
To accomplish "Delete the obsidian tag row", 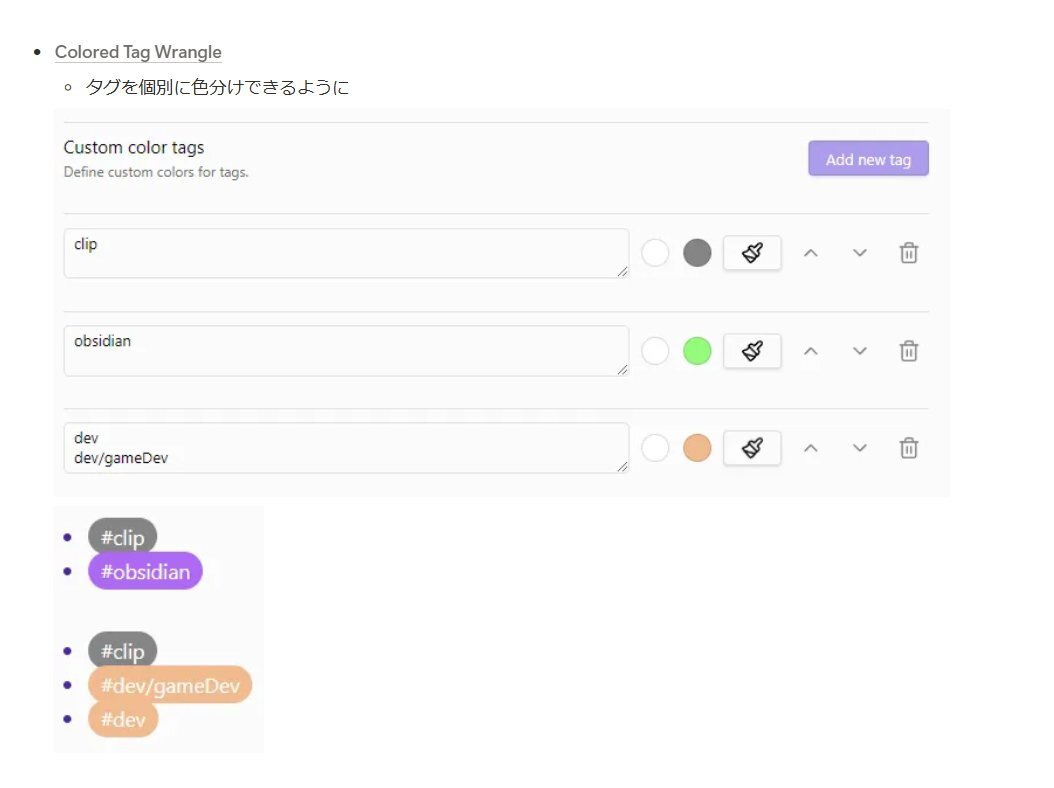I will (x=908, y=351).
